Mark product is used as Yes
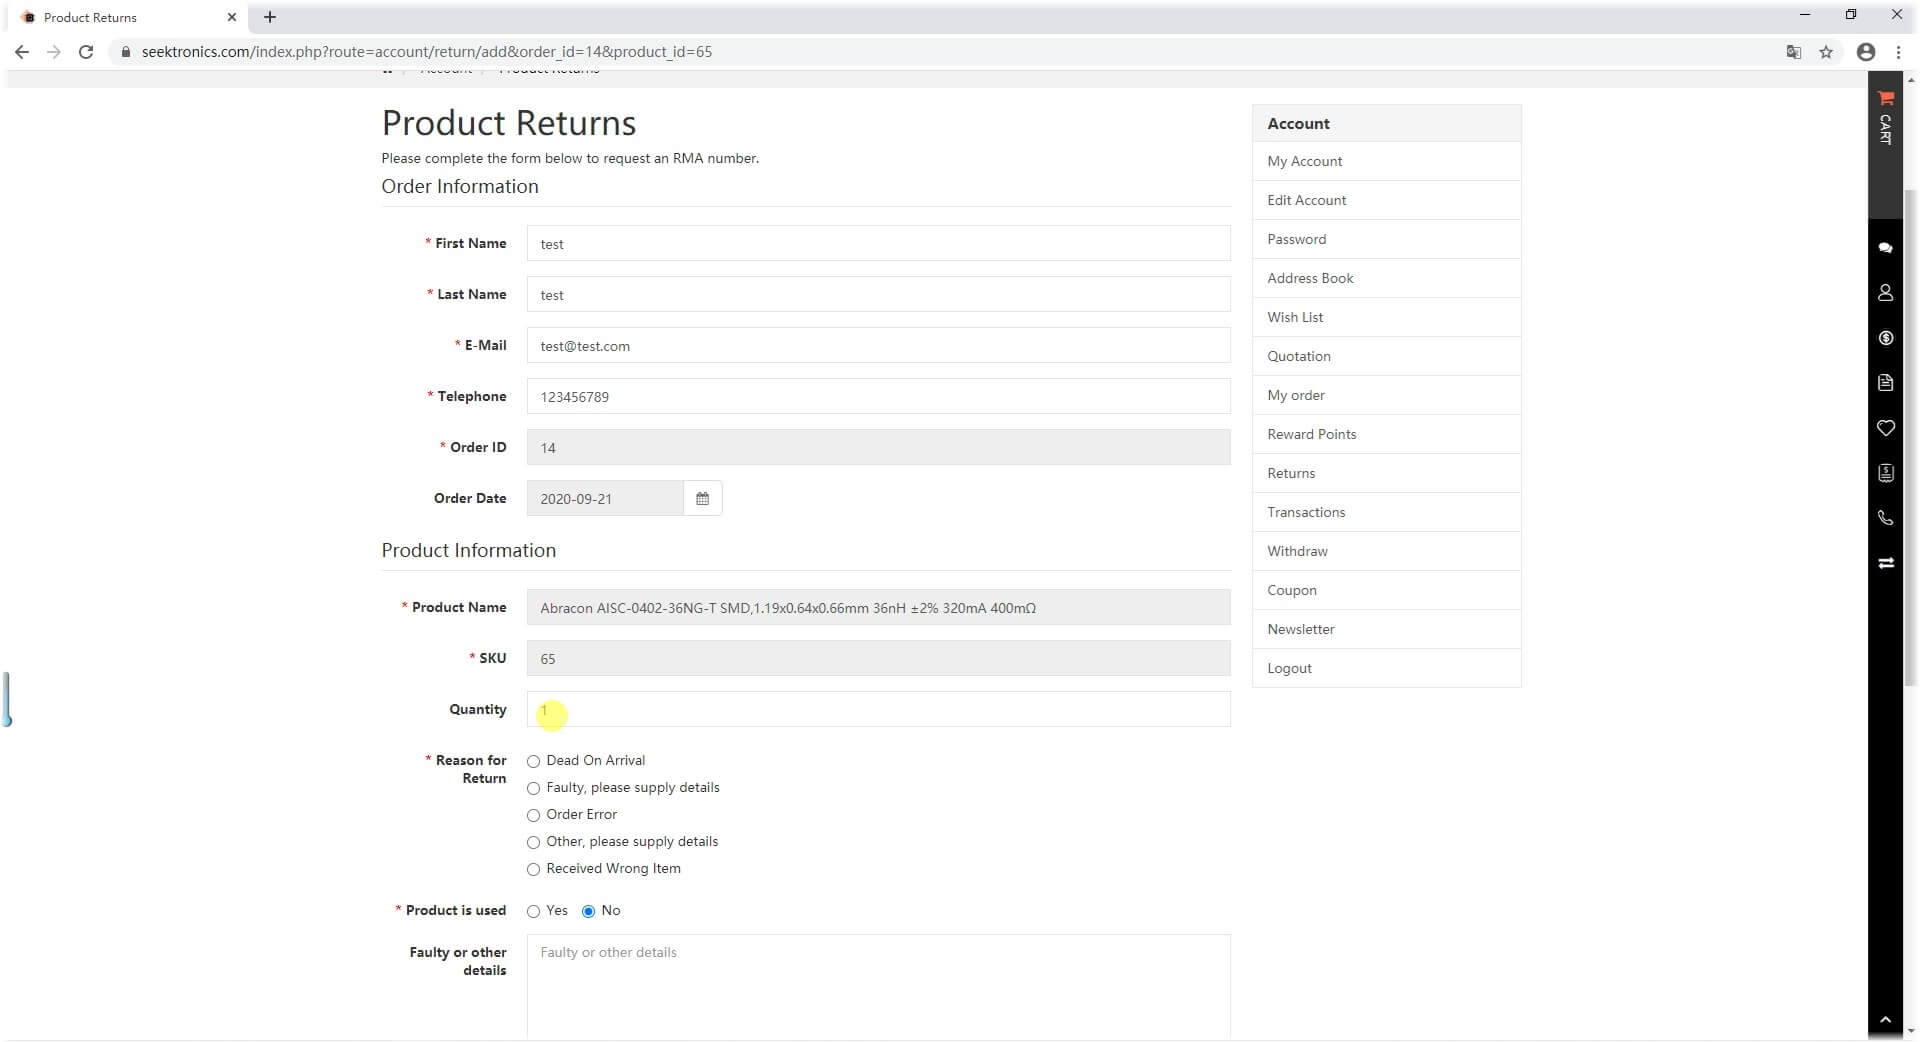Viewport: 1920px width, 1042px height. click(x=533, y=911)
